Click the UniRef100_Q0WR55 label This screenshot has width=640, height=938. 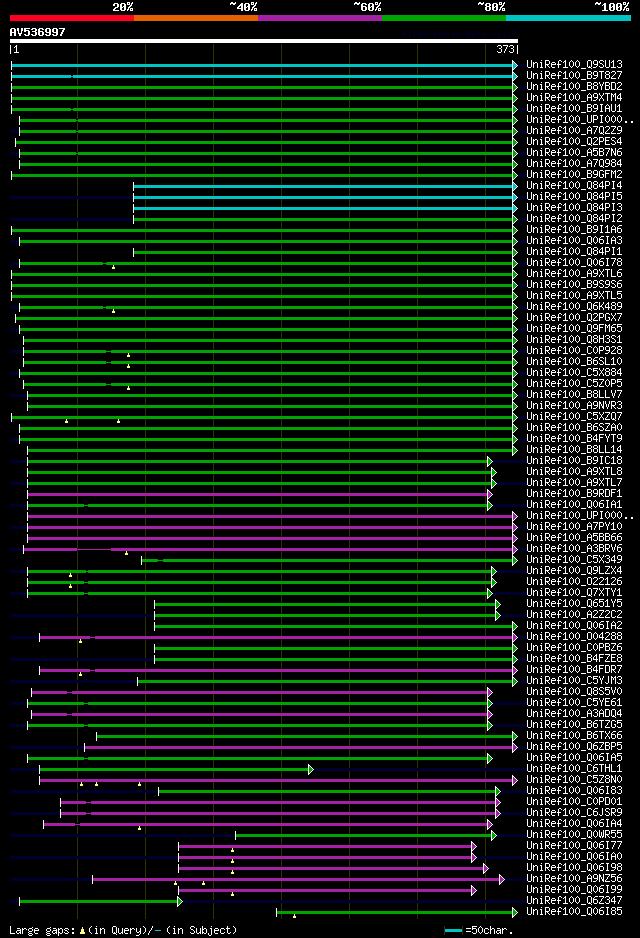574,835
